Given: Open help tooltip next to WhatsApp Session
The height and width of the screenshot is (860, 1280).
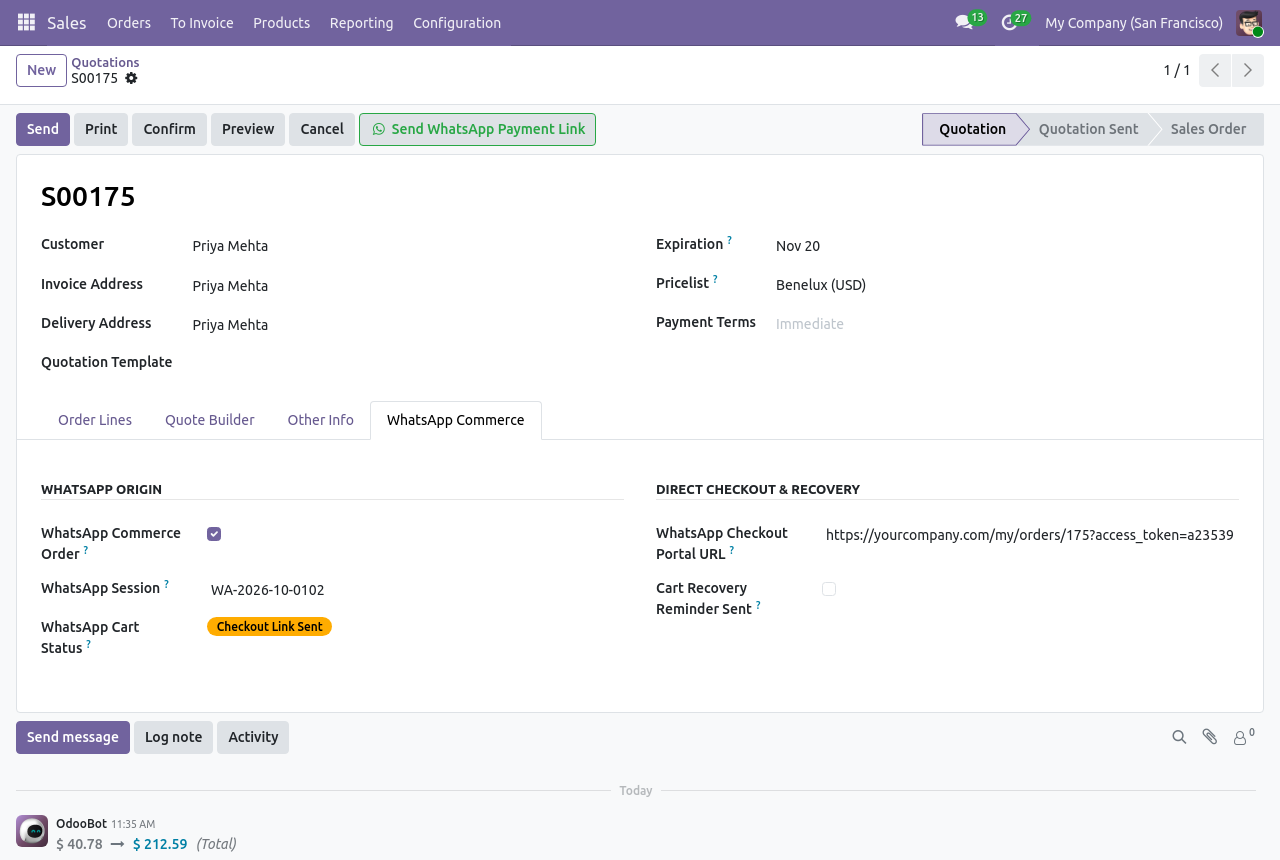Looking at the screenshot, I should (x=166, y=584).
